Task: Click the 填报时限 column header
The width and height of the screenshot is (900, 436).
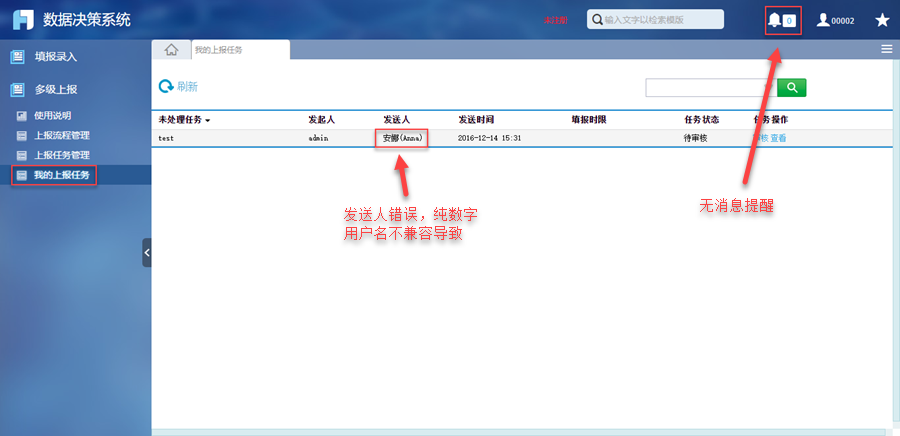Action: [x=588, y=120]
